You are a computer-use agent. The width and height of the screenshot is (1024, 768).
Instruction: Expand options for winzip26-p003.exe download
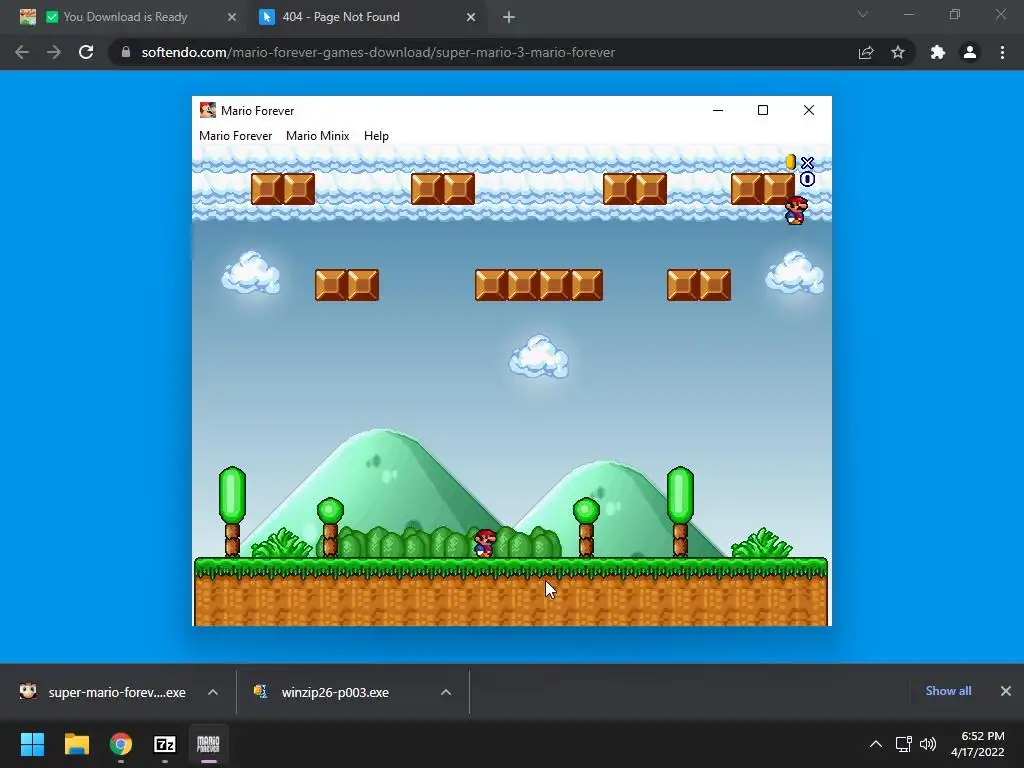tap(446, 692)
